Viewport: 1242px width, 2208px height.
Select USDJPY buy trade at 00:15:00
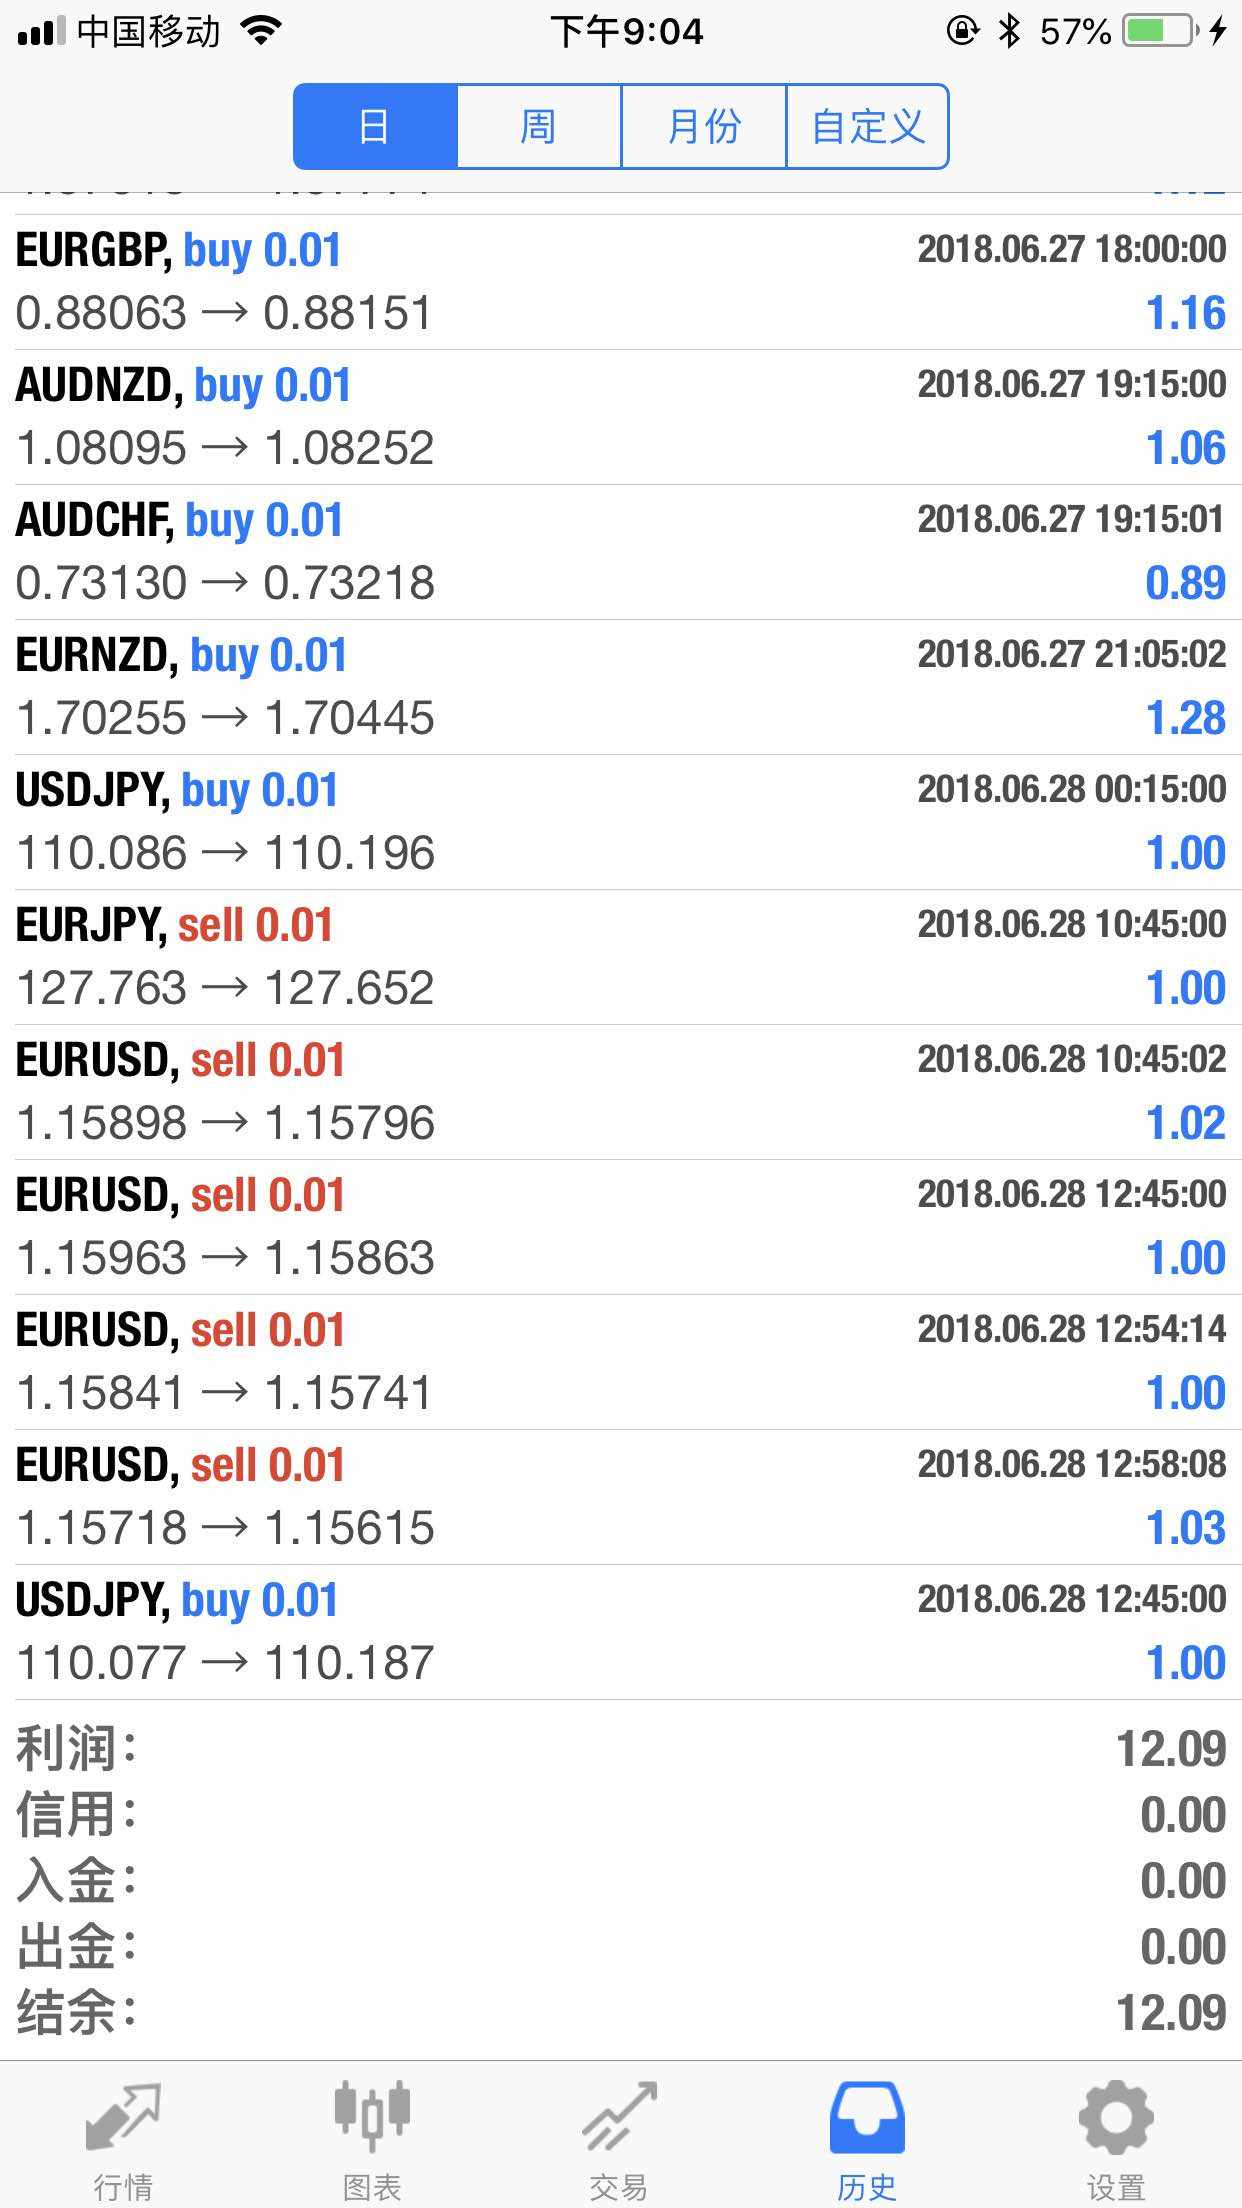pyautogui.click(x=621, y=822)
